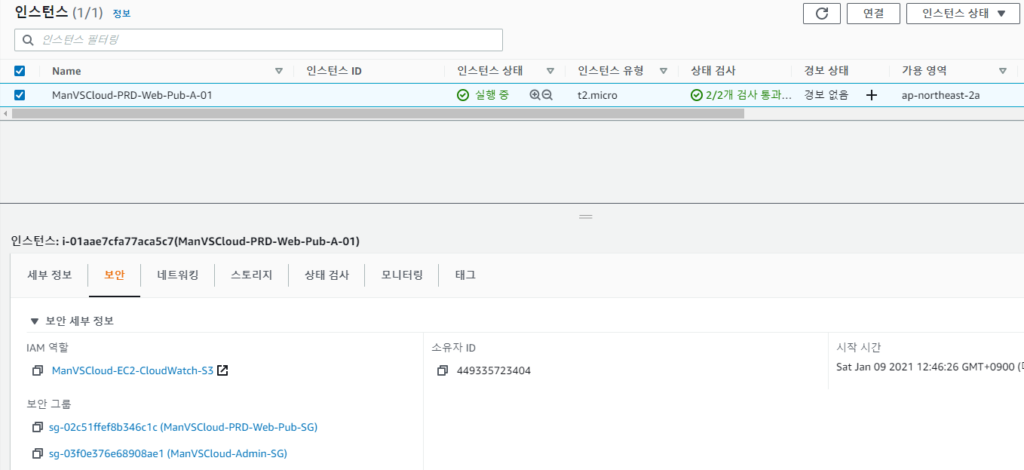Collapse the 보안 세부 정보 section

pos(35,321)
